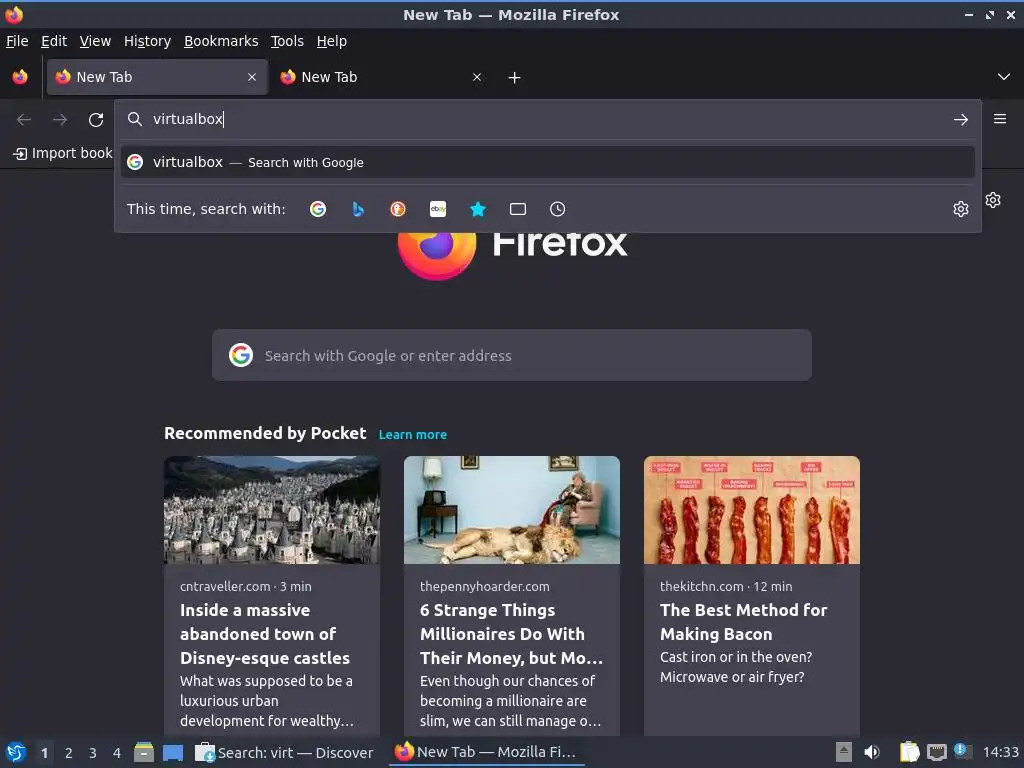
Task: Open the abandoned Disney-esque castles thumbnail
Action: coord(272,510)
